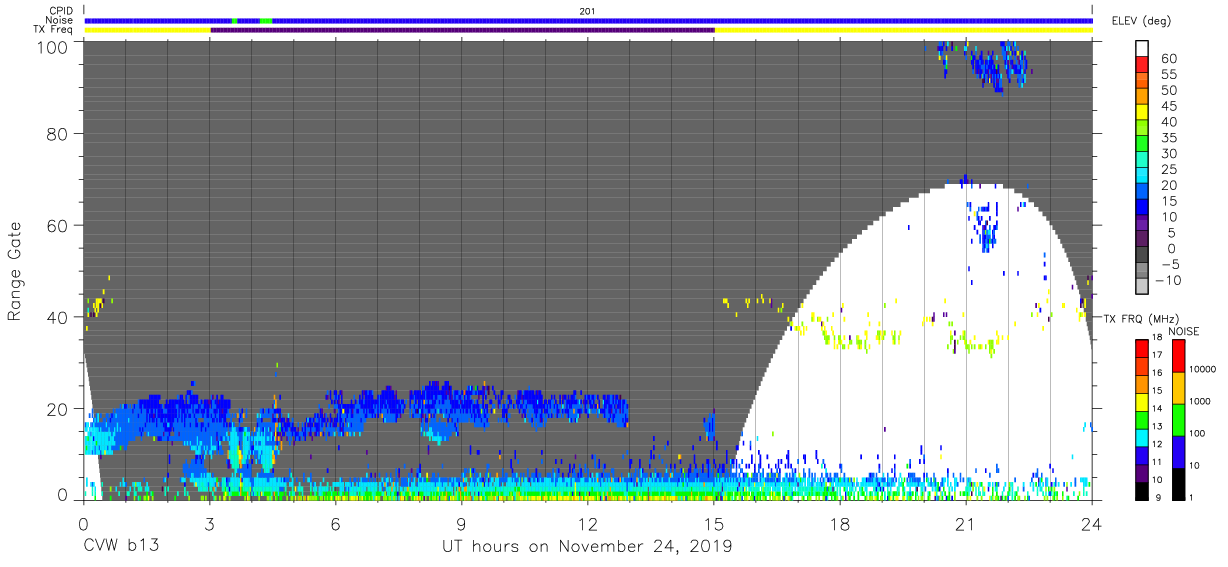Click the '201' CPID value
Viewport: 1228px width, 567px height.
[588, 10]
